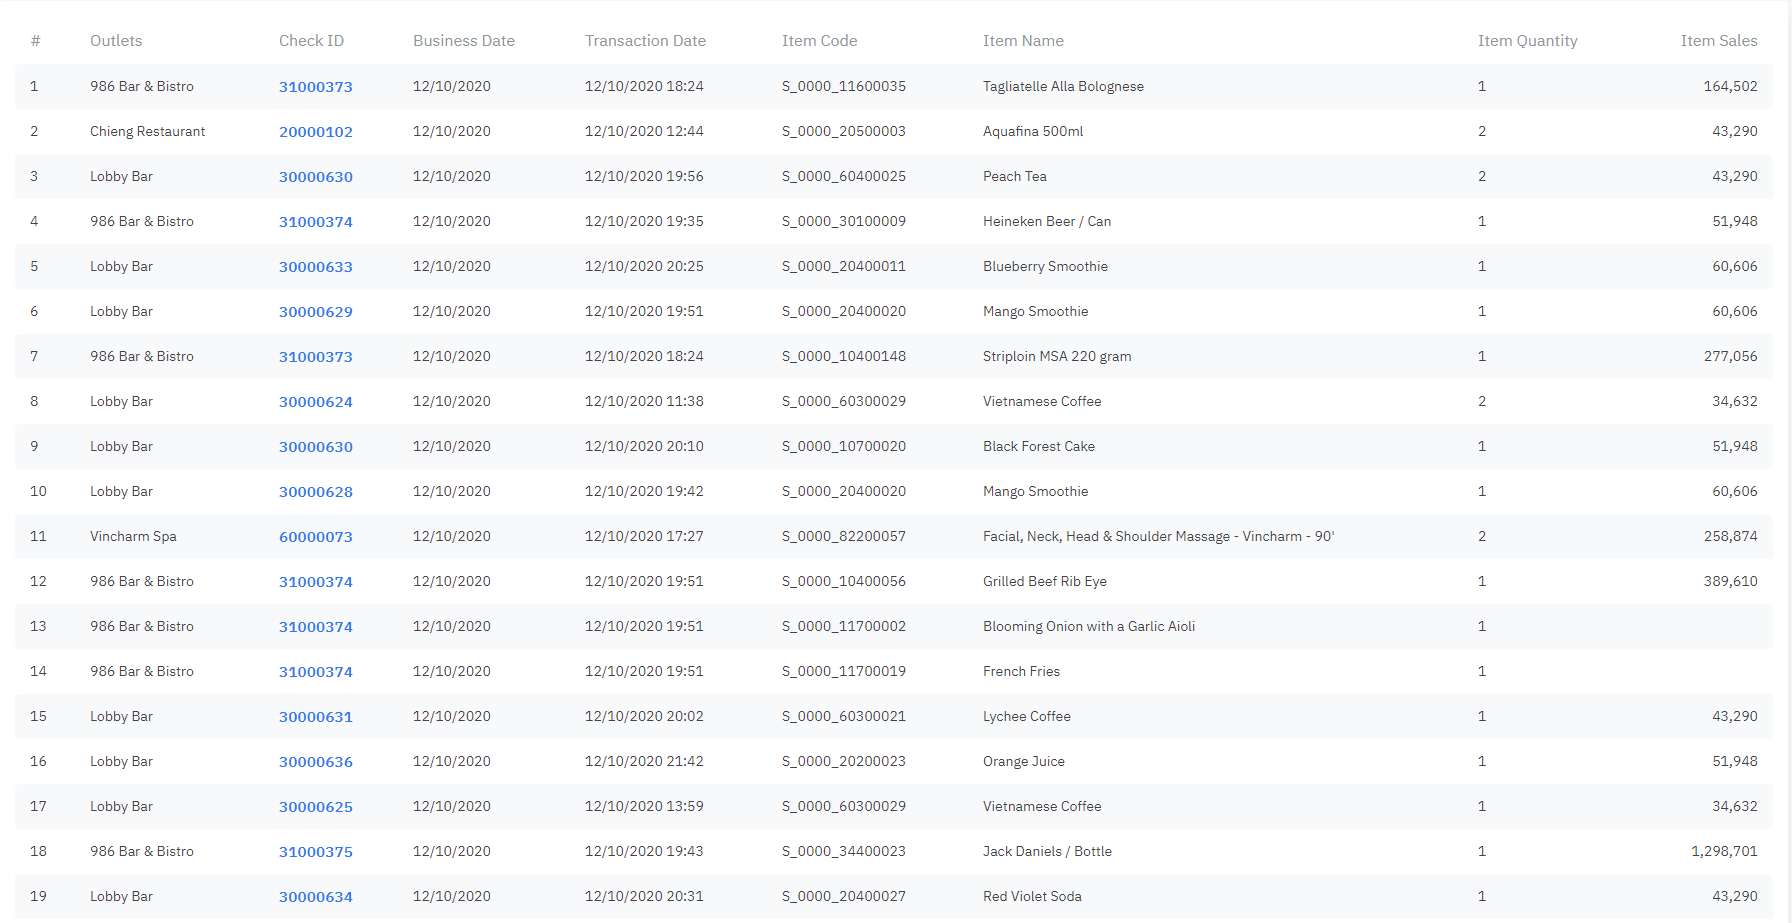Click the Business Date column header

pos(463,41)
